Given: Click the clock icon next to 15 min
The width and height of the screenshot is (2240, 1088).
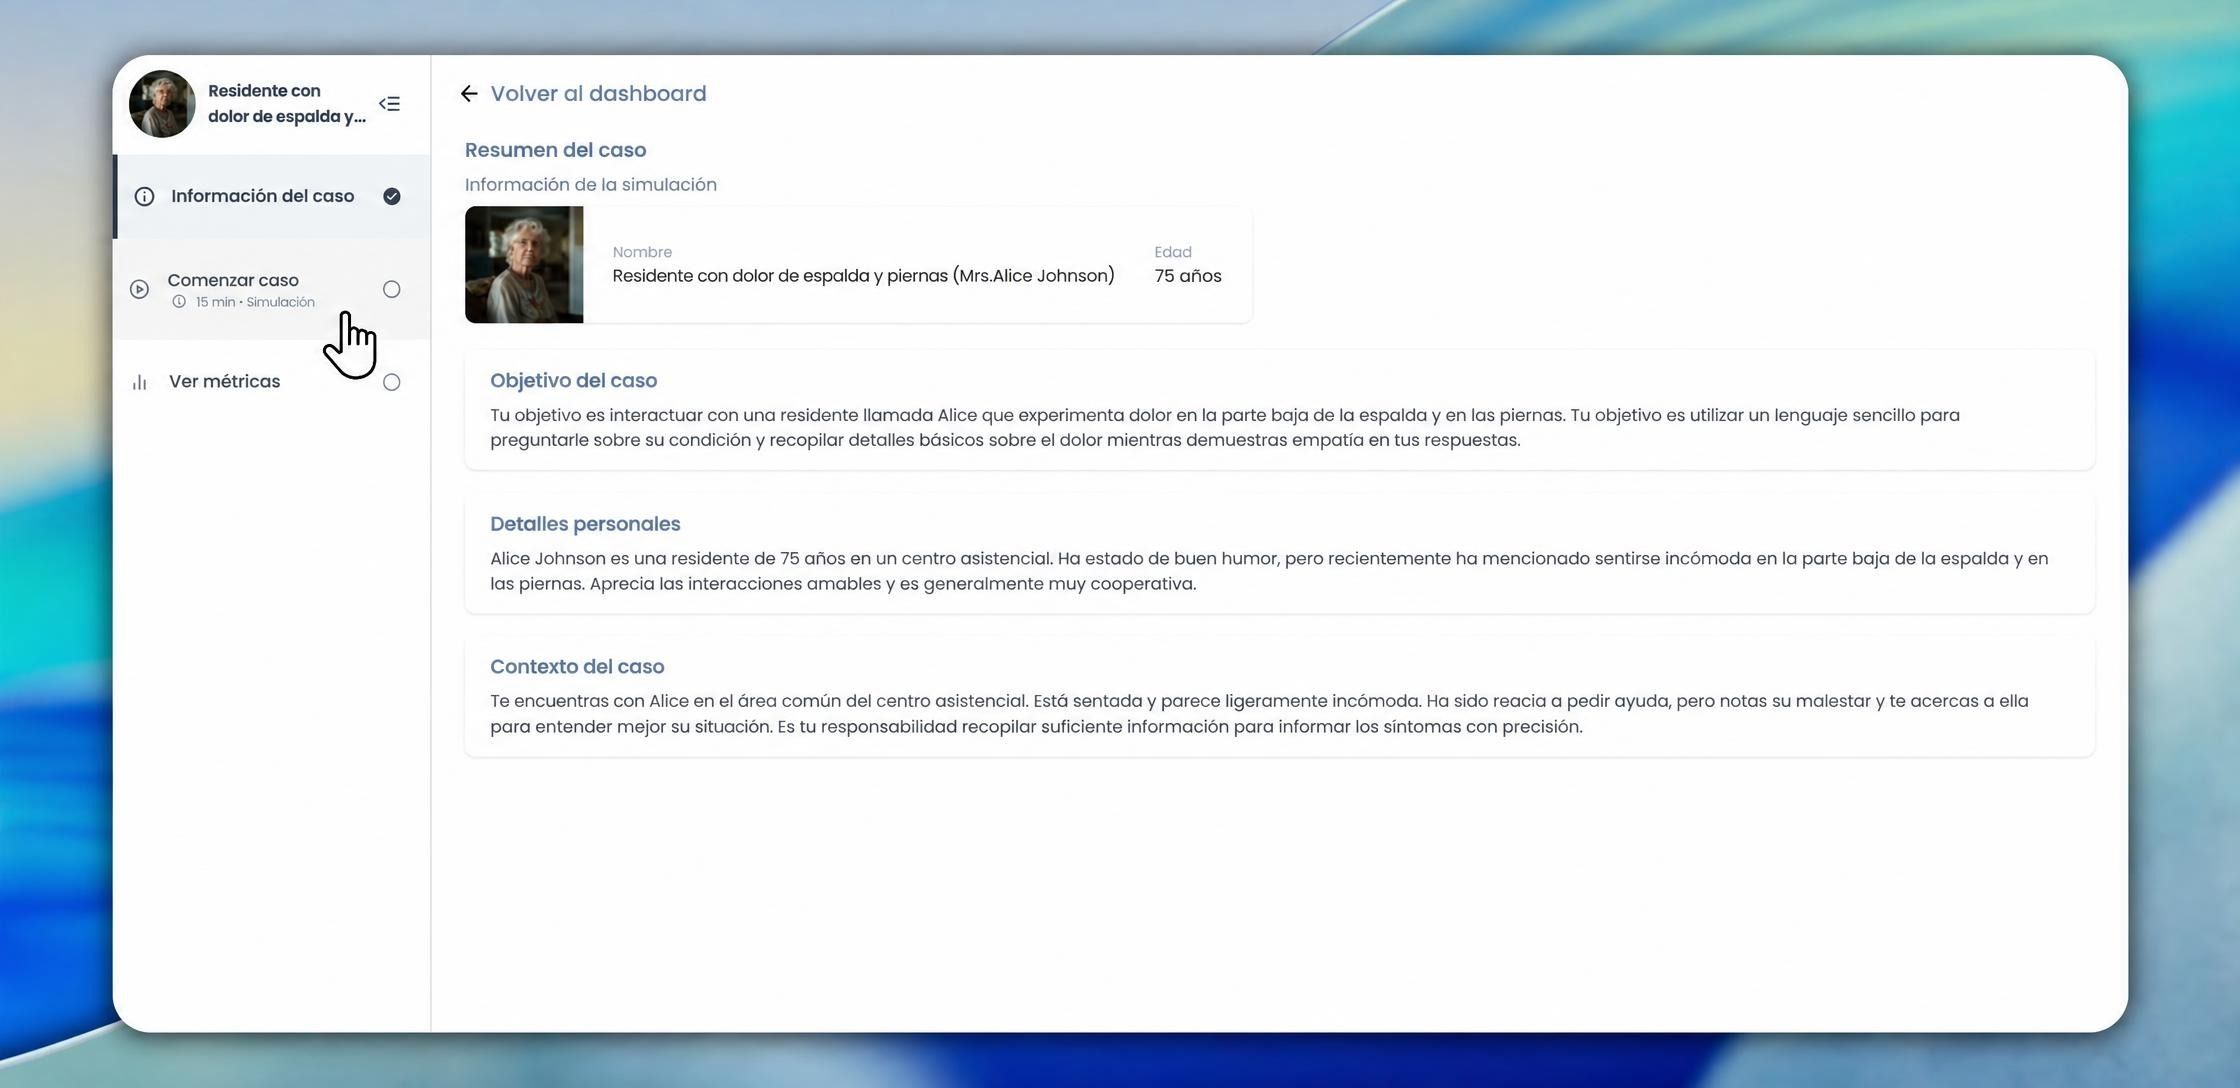Looking at the screenshot, I should click(x=179, y=302).
